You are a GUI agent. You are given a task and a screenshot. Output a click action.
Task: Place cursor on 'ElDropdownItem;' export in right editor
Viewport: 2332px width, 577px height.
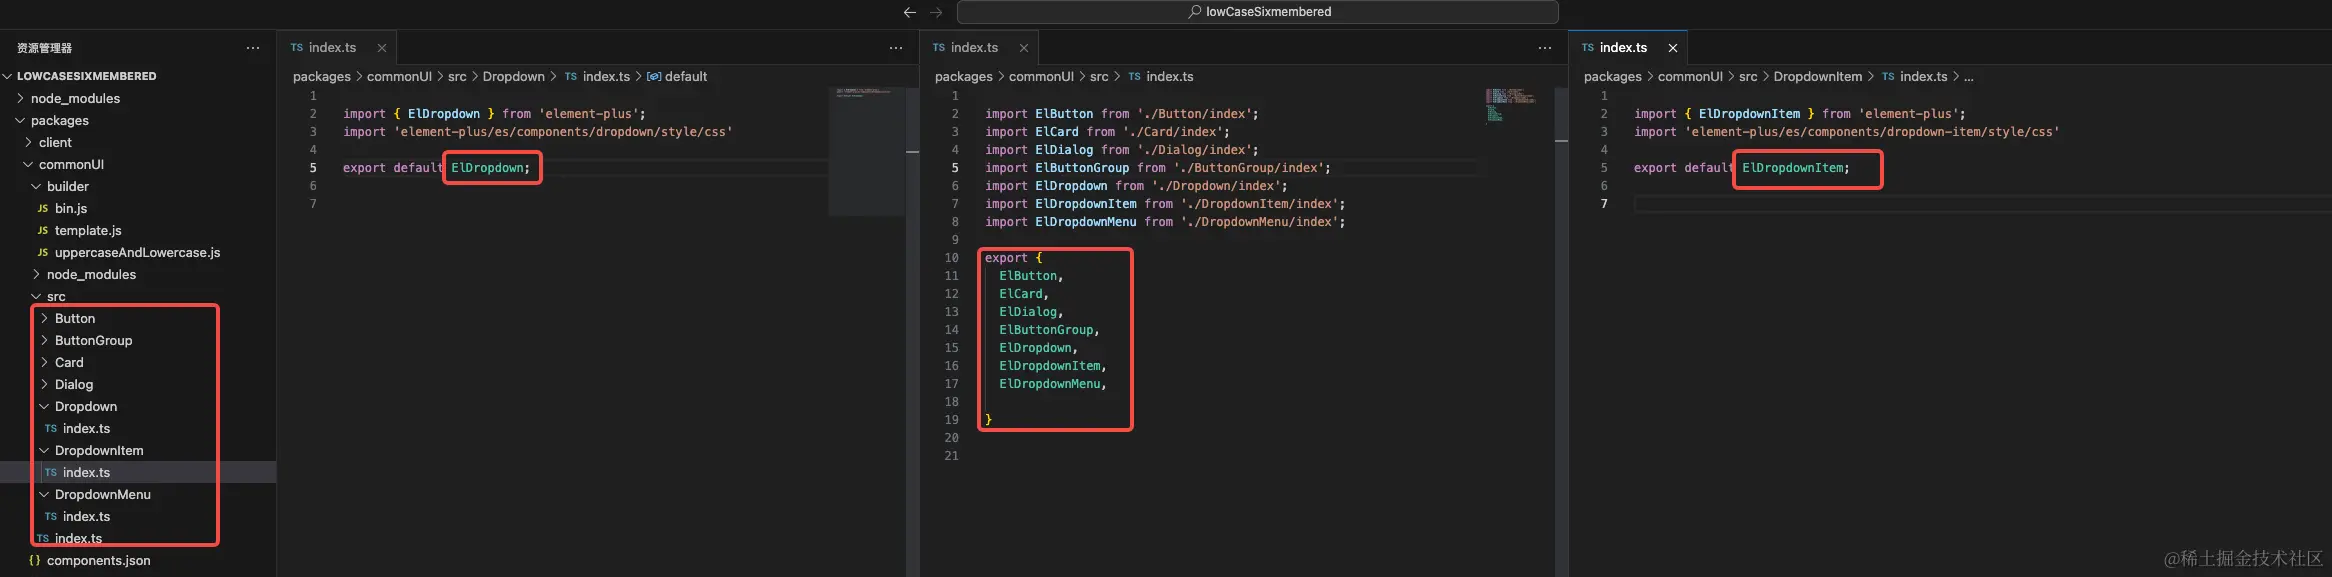tap(1796, 168)
